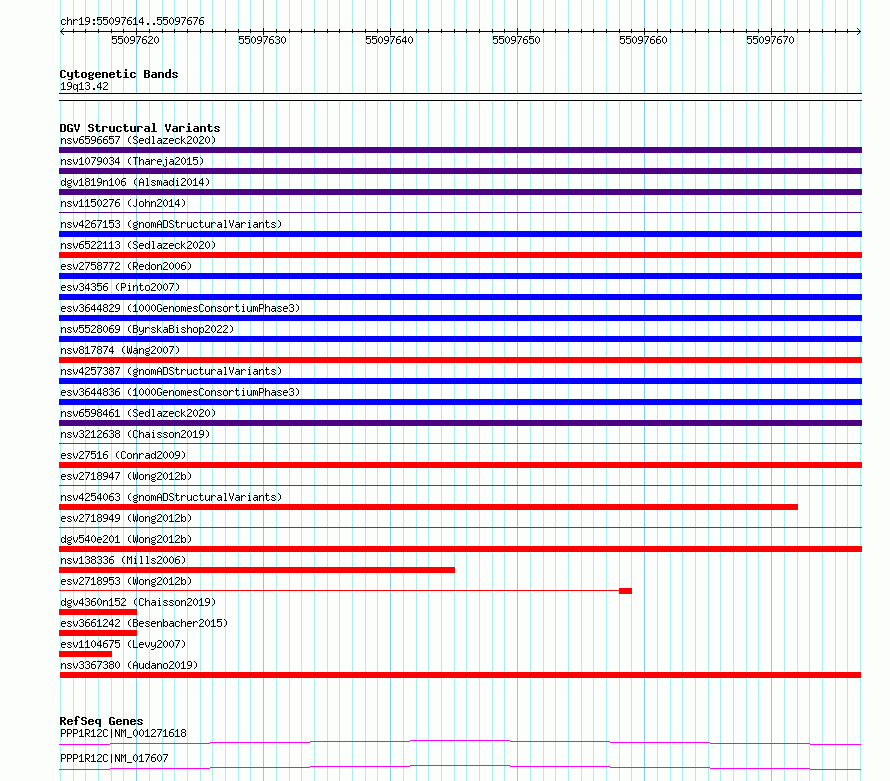
Task: Select the esv2718953 (Wong2012b) label
Action: (x=126, y=581)
